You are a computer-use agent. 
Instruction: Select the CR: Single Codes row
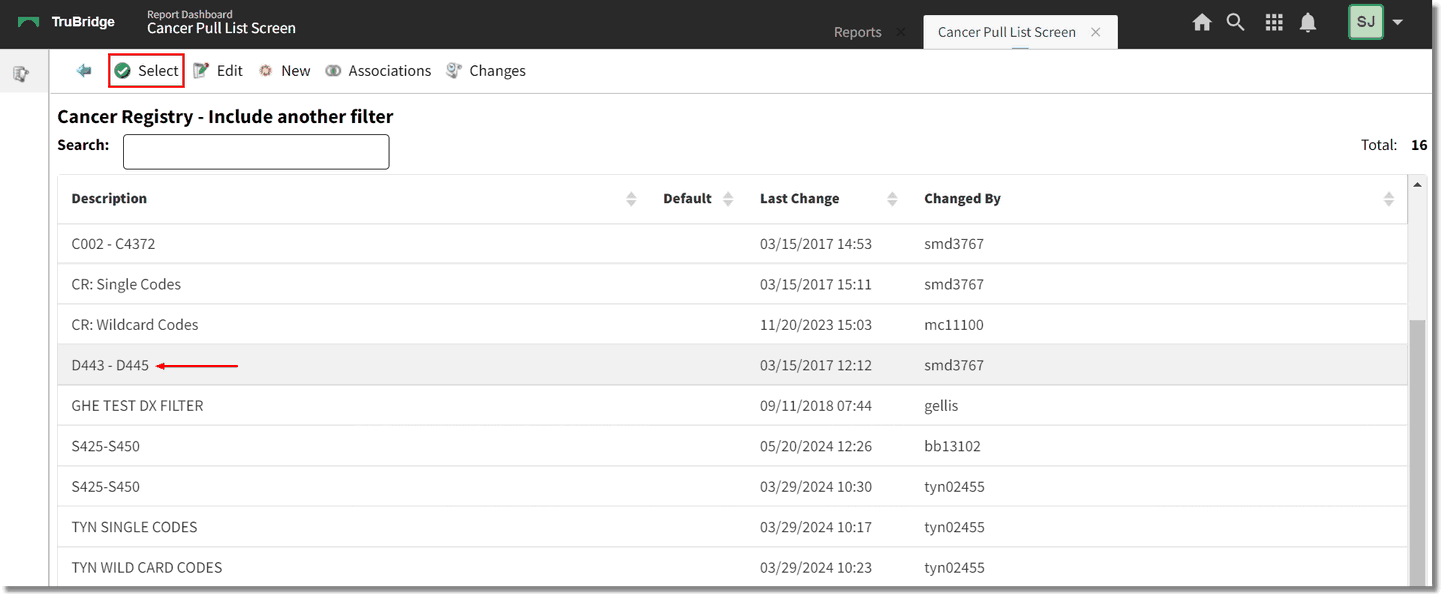[732, 284]
